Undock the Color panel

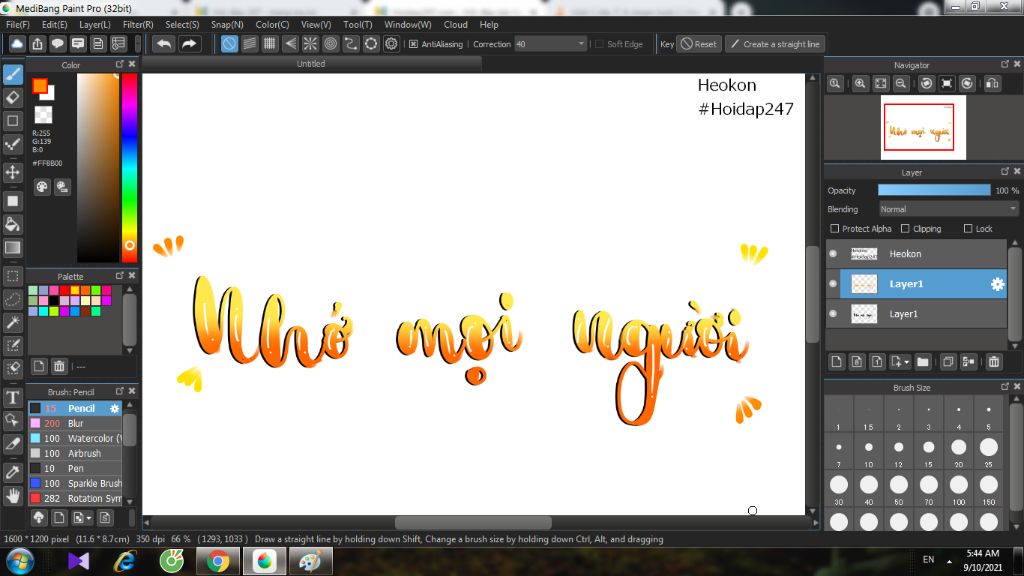[120, 64]
